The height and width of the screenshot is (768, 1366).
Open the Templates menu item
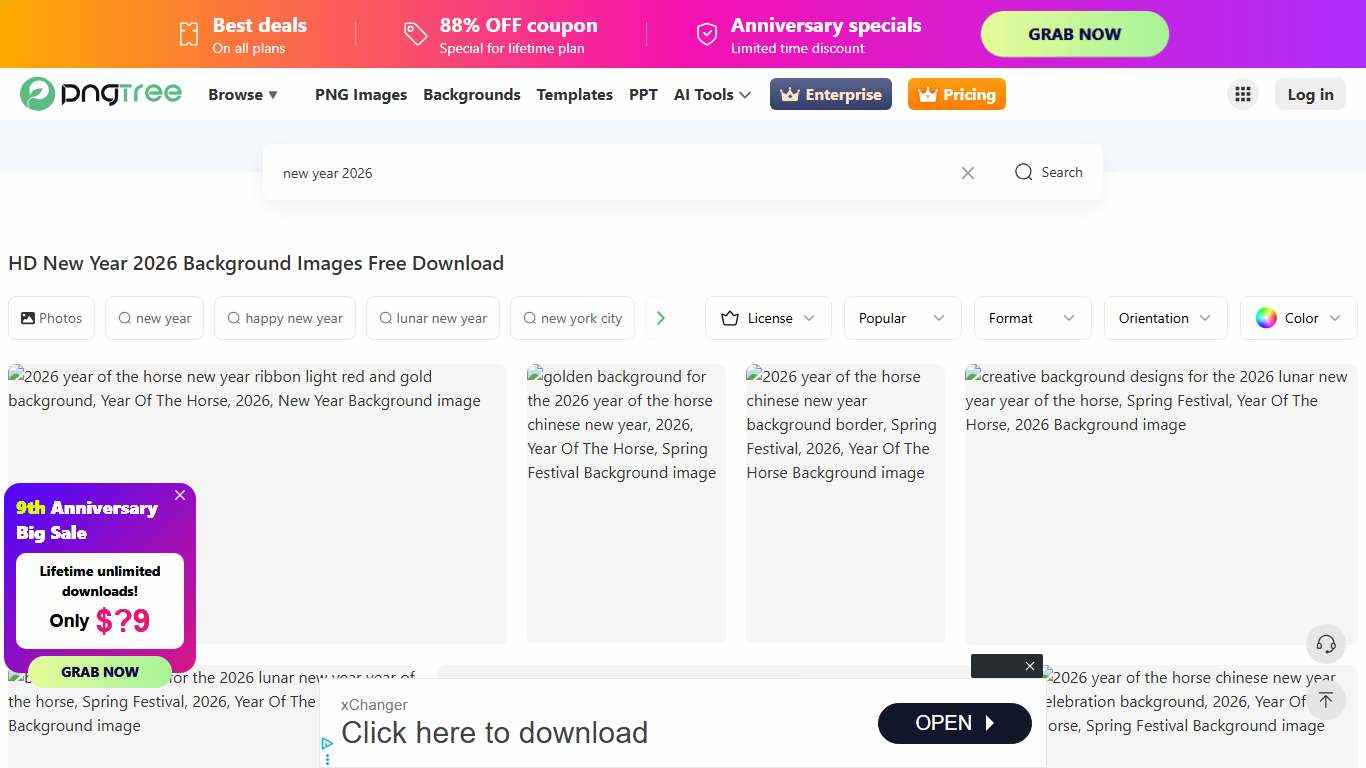(x=574, y=94)
